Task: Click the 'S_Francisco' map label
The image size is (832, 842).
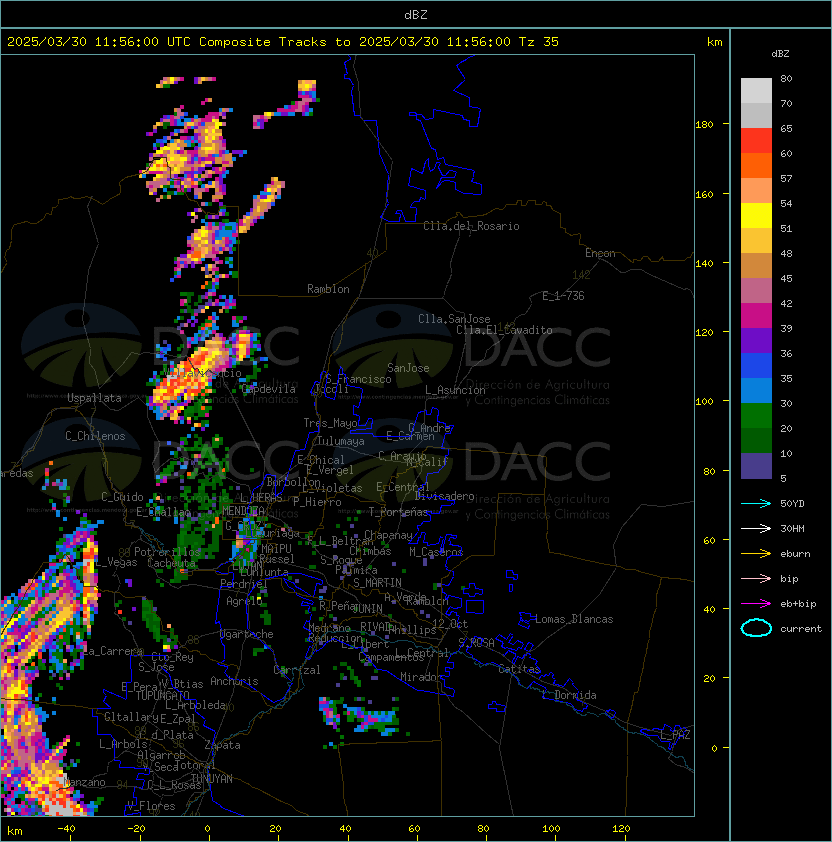Action: [358, 379]
